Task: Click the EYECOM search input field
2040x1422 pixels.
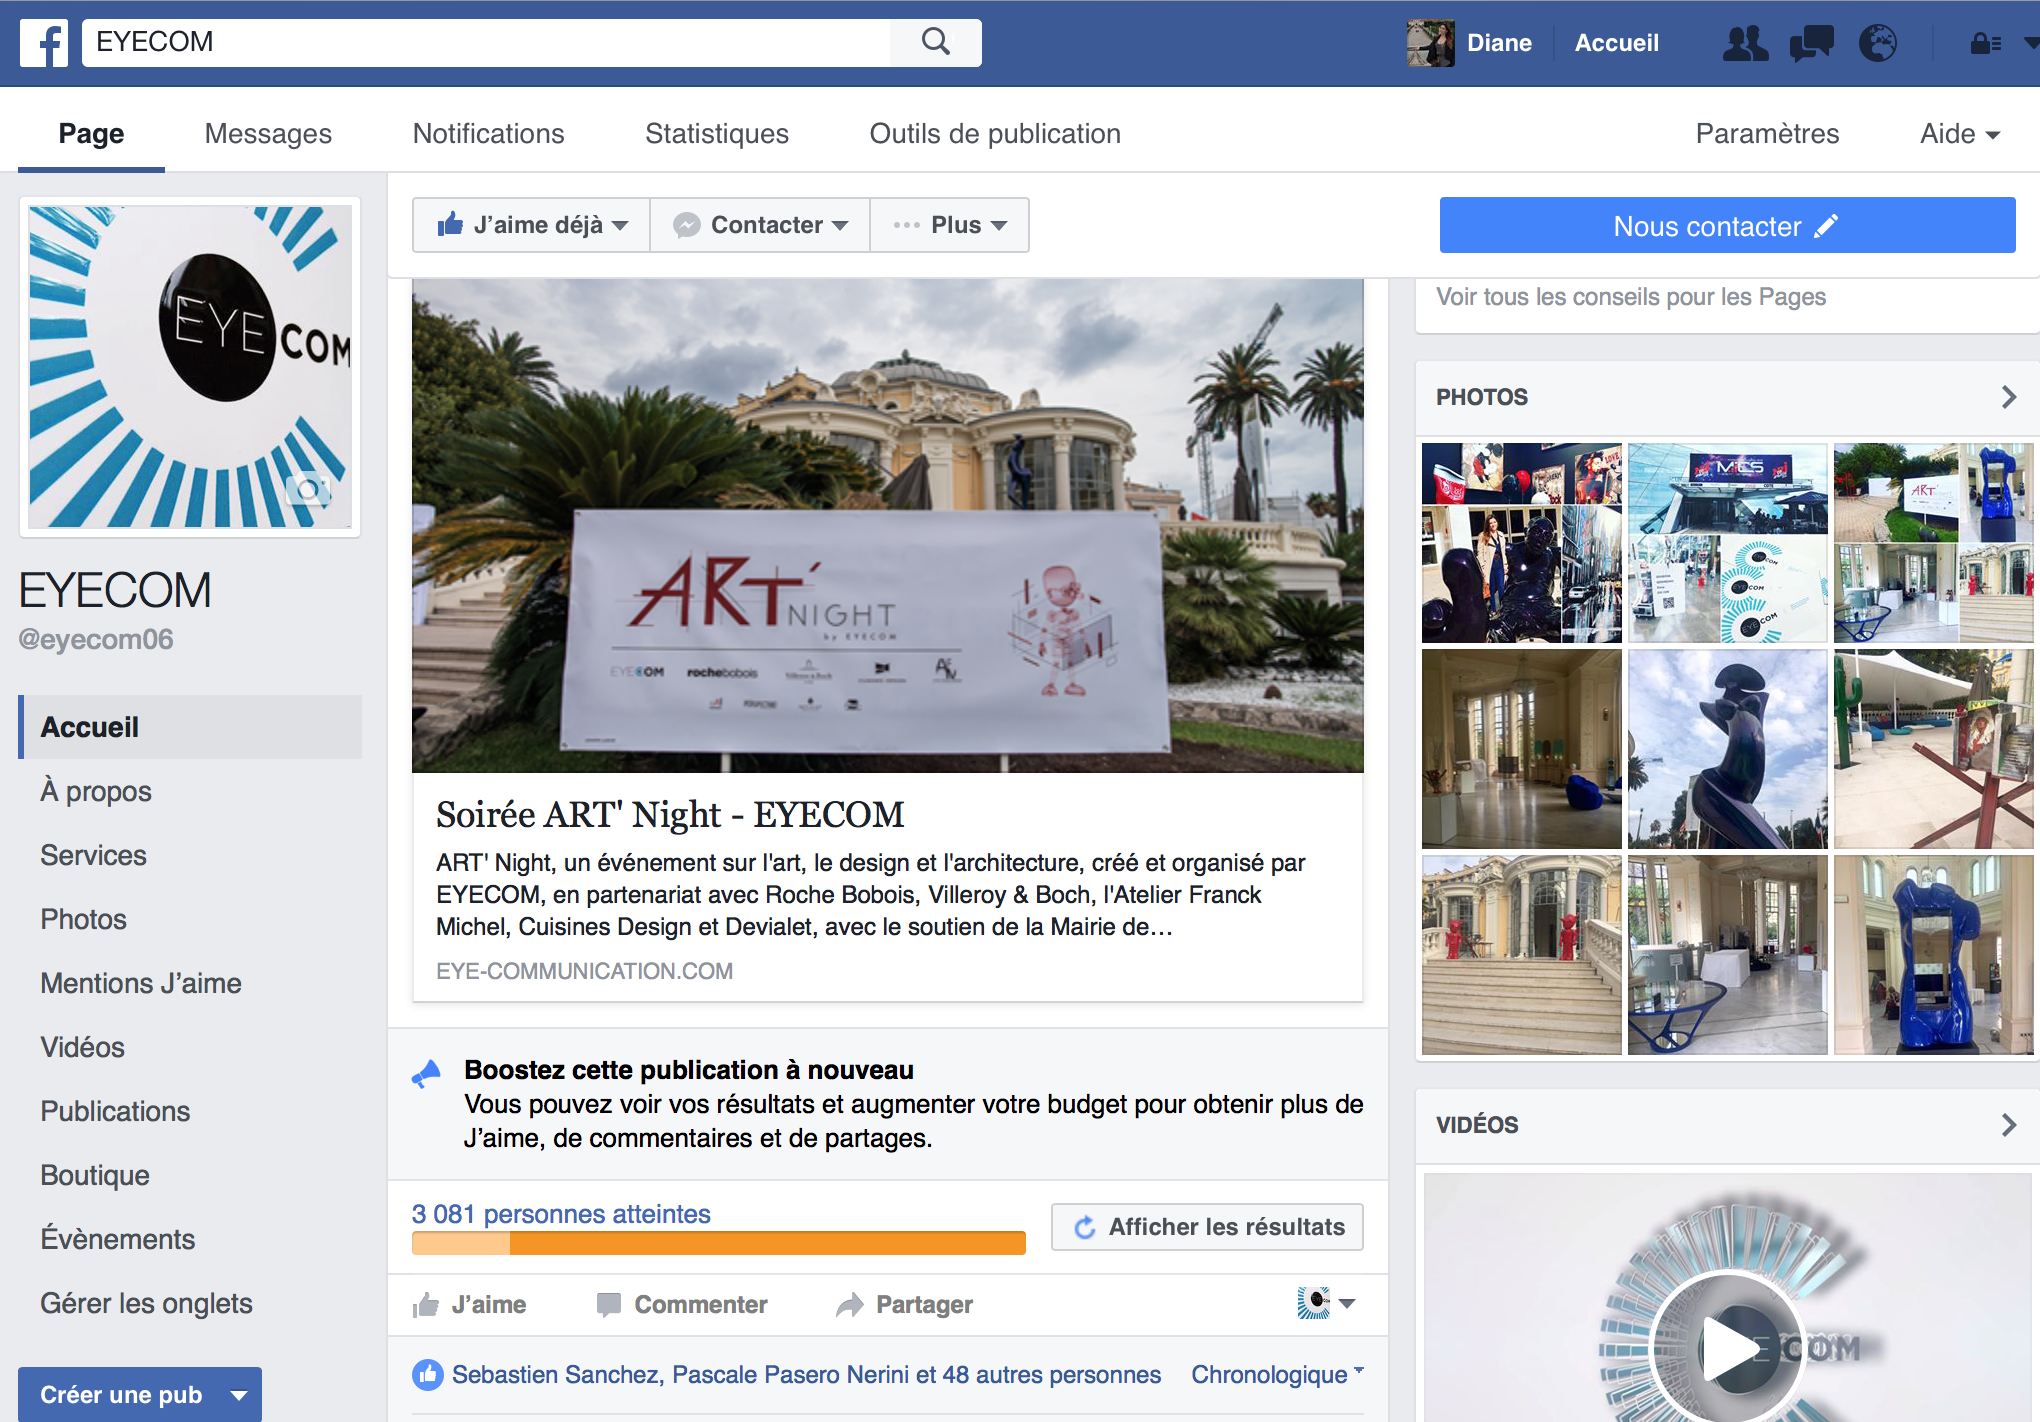Action: (486, 42)
